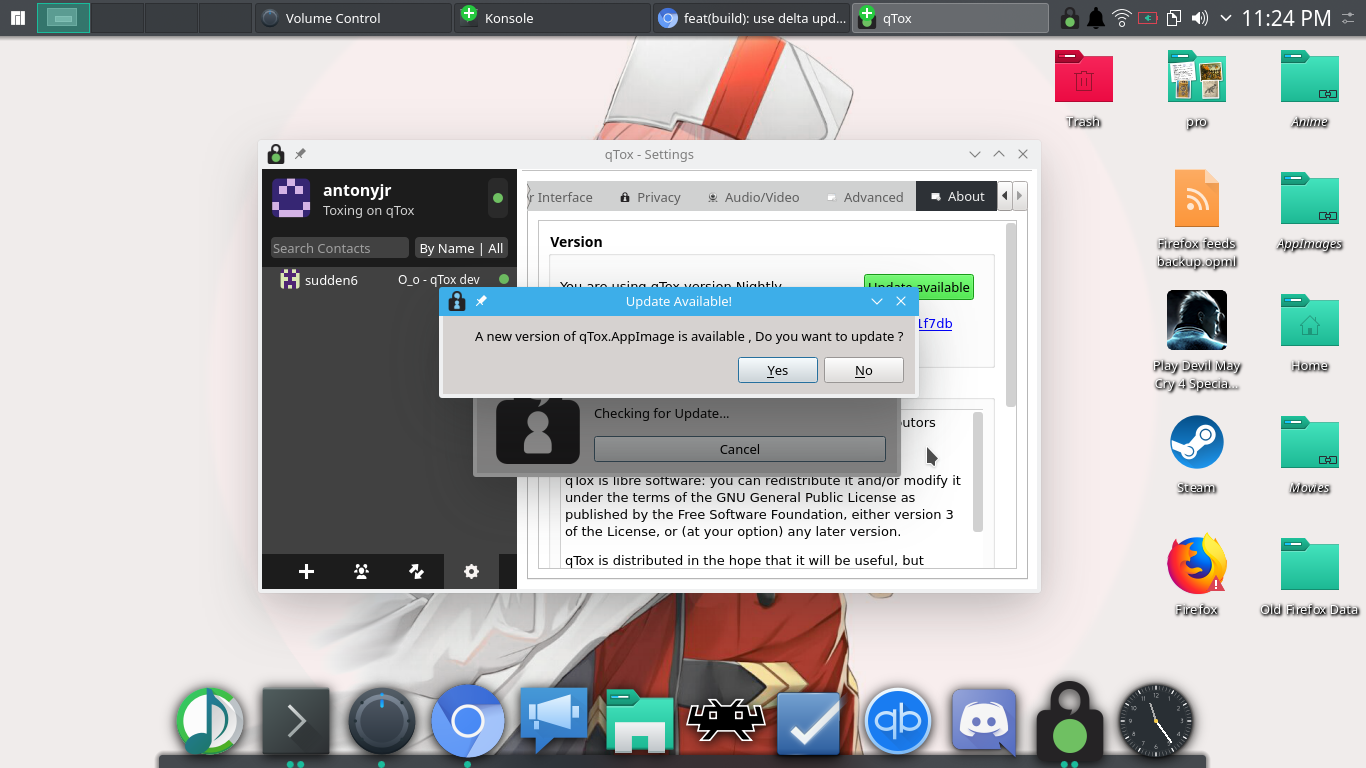Open the pro desktop folder
The height and width of the screenshot is (768, 1366).
pyautogui.click(x=1197, y=89)
